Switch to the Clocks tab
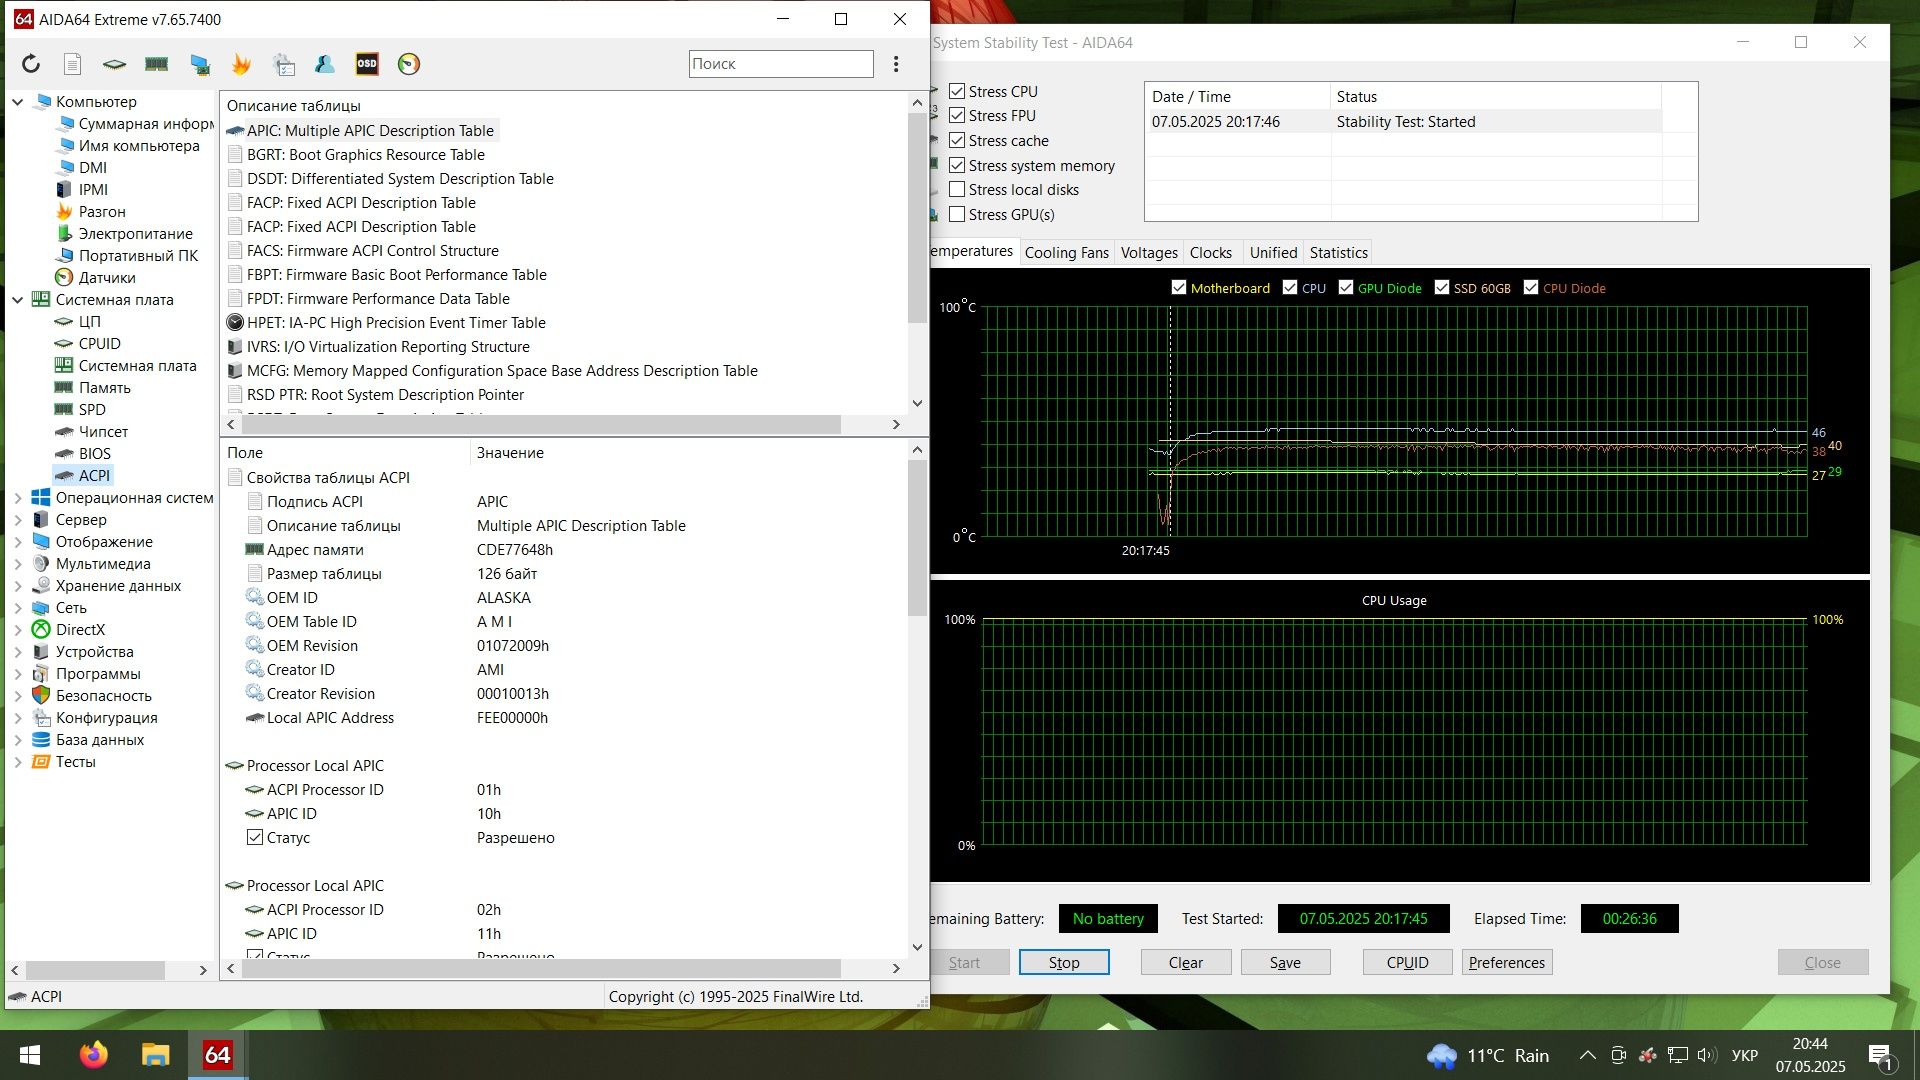This screenshot has height=1080, width=1920. click(x=1211, y=252)
